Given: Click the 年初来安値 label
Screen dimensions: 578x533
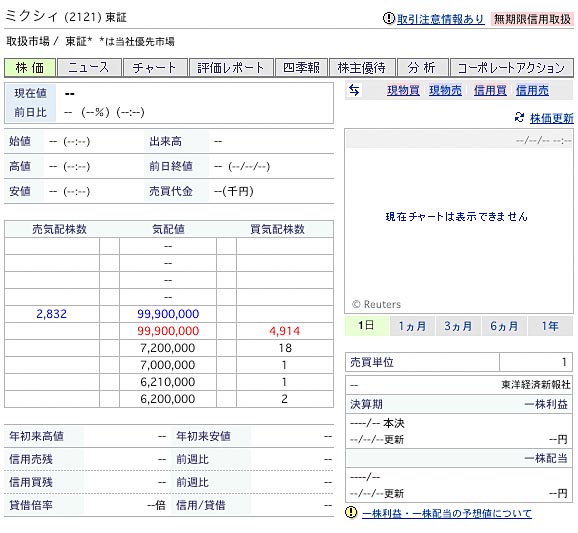Looking at the screenshot, I should click(203, 436).
